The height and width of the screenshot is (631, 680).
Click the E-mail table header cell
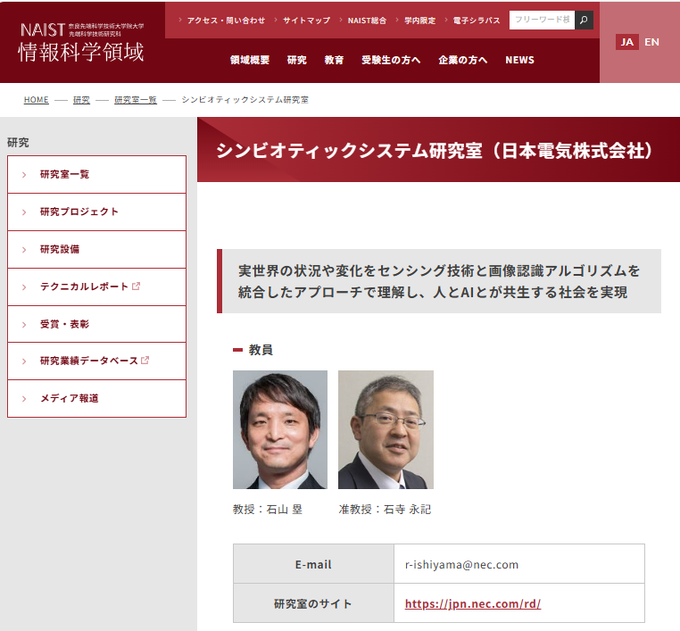(x=314, y=564)
